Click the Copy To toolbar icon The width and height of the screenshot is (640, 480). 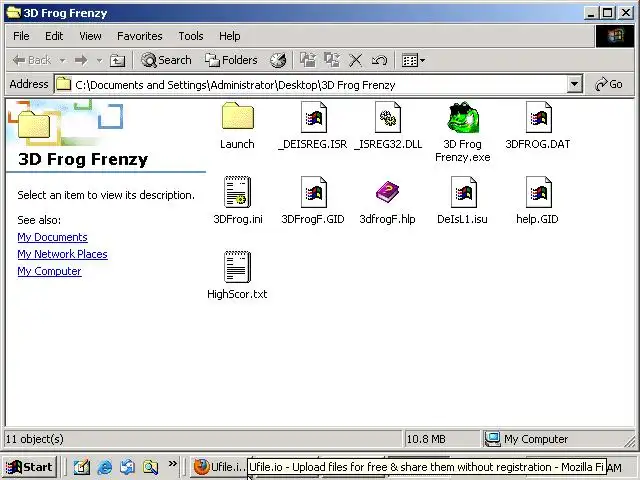tap(332, 60)
